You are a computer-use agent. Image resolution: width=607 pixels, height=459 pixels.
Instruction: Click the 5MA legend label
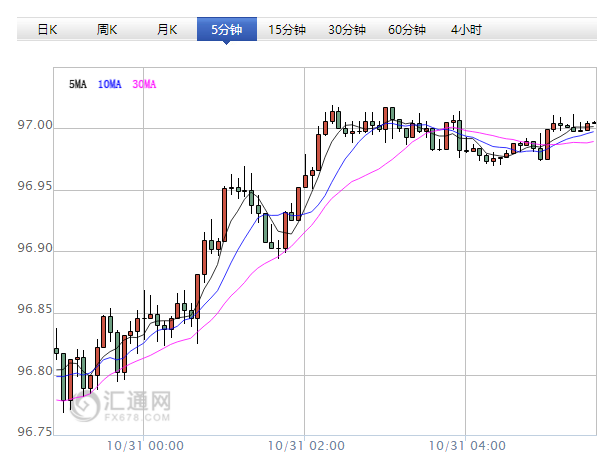(77, 84)
